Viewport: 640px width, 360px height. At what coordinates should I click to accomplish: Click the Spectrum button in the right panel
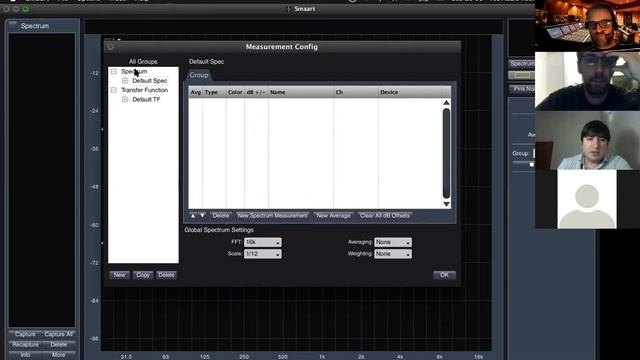point(522,64)
